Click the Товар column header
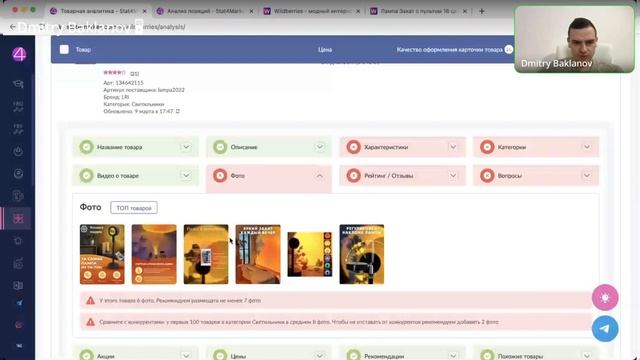 click(83, 49)
